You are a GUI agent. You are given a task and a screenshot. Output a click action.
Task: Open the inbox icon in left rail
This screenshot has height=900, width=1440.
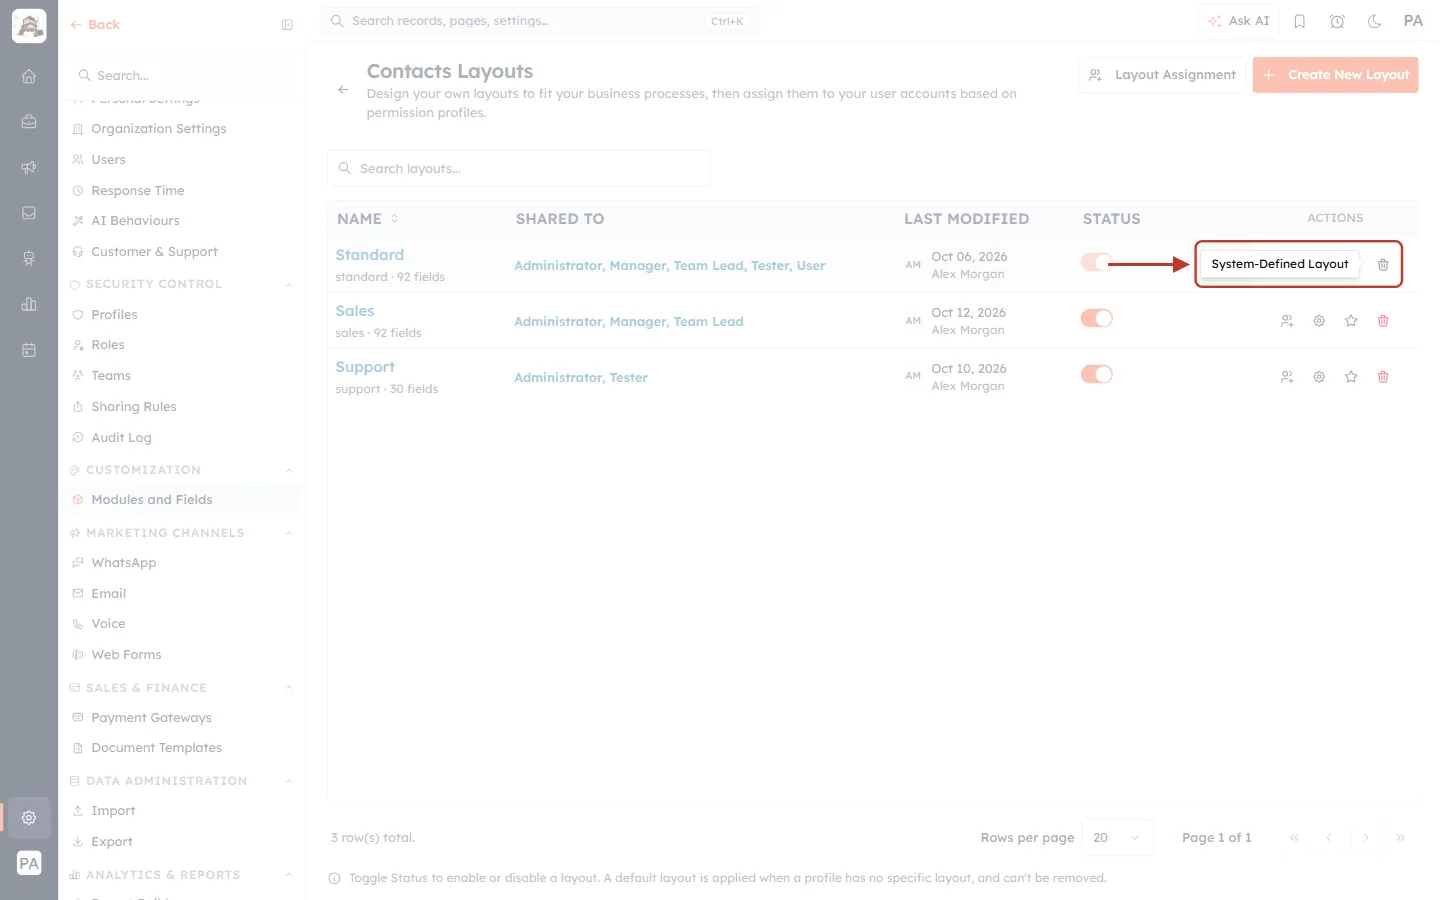[x=29, y=213]
